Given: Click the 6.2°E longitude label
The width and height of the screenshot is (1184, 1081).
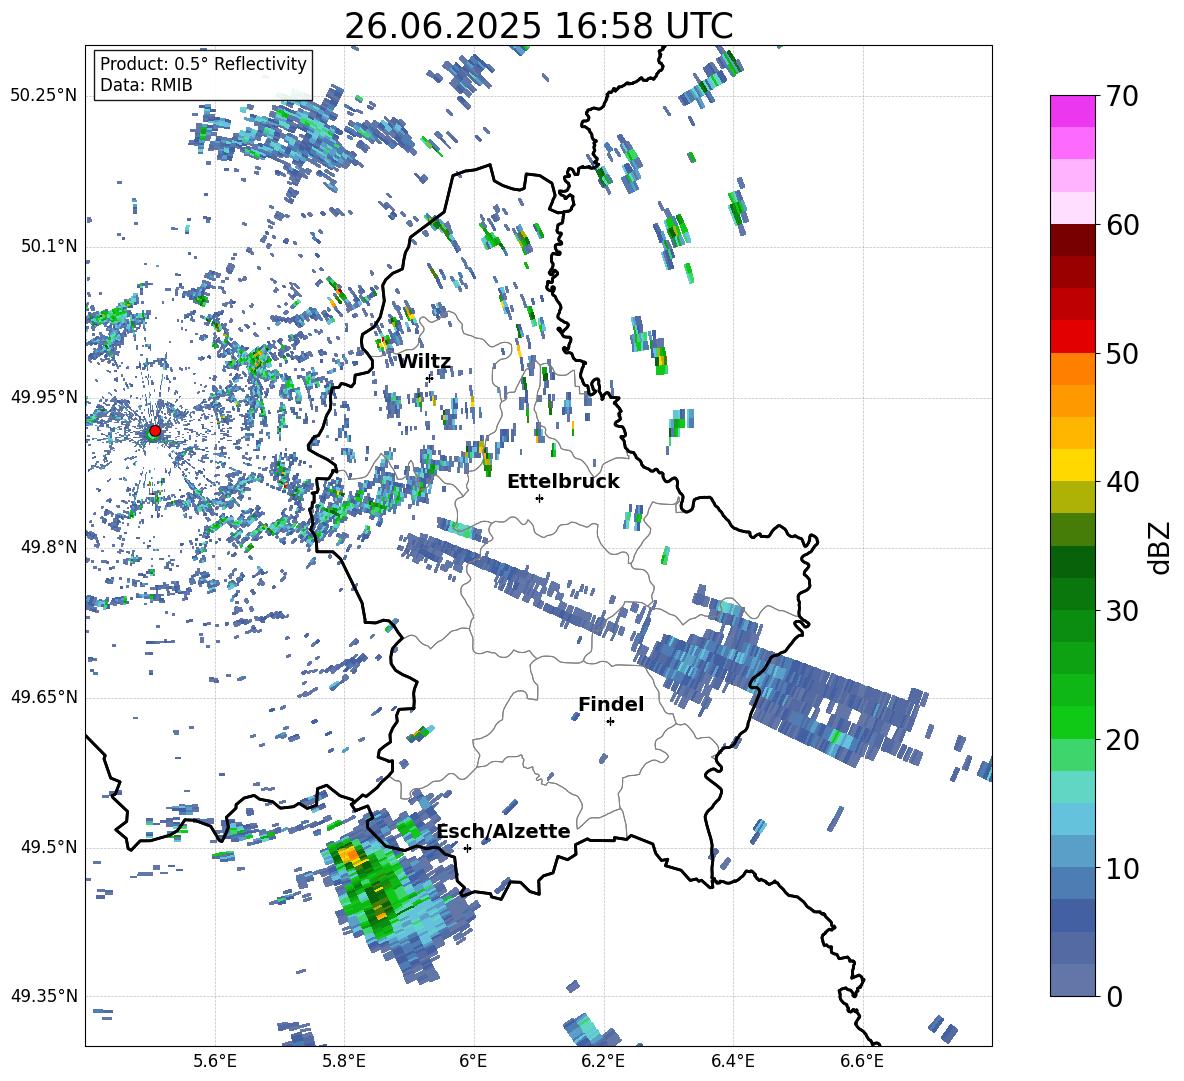Looking at the screenshot, I should pyautogui.click(x=603, y=1061).
